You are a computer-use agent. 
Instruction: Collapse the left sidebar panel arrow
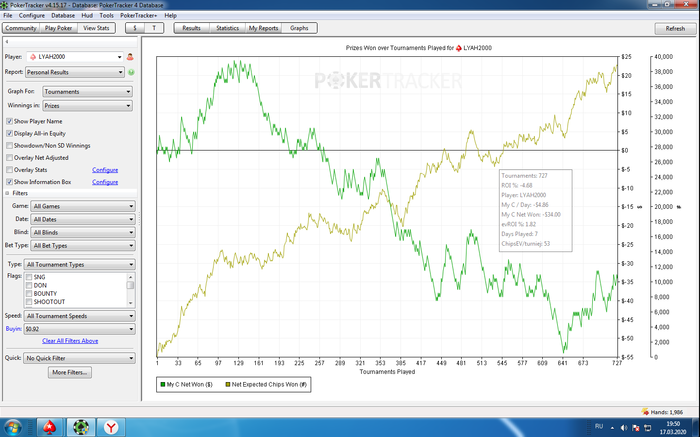(7, 42)
